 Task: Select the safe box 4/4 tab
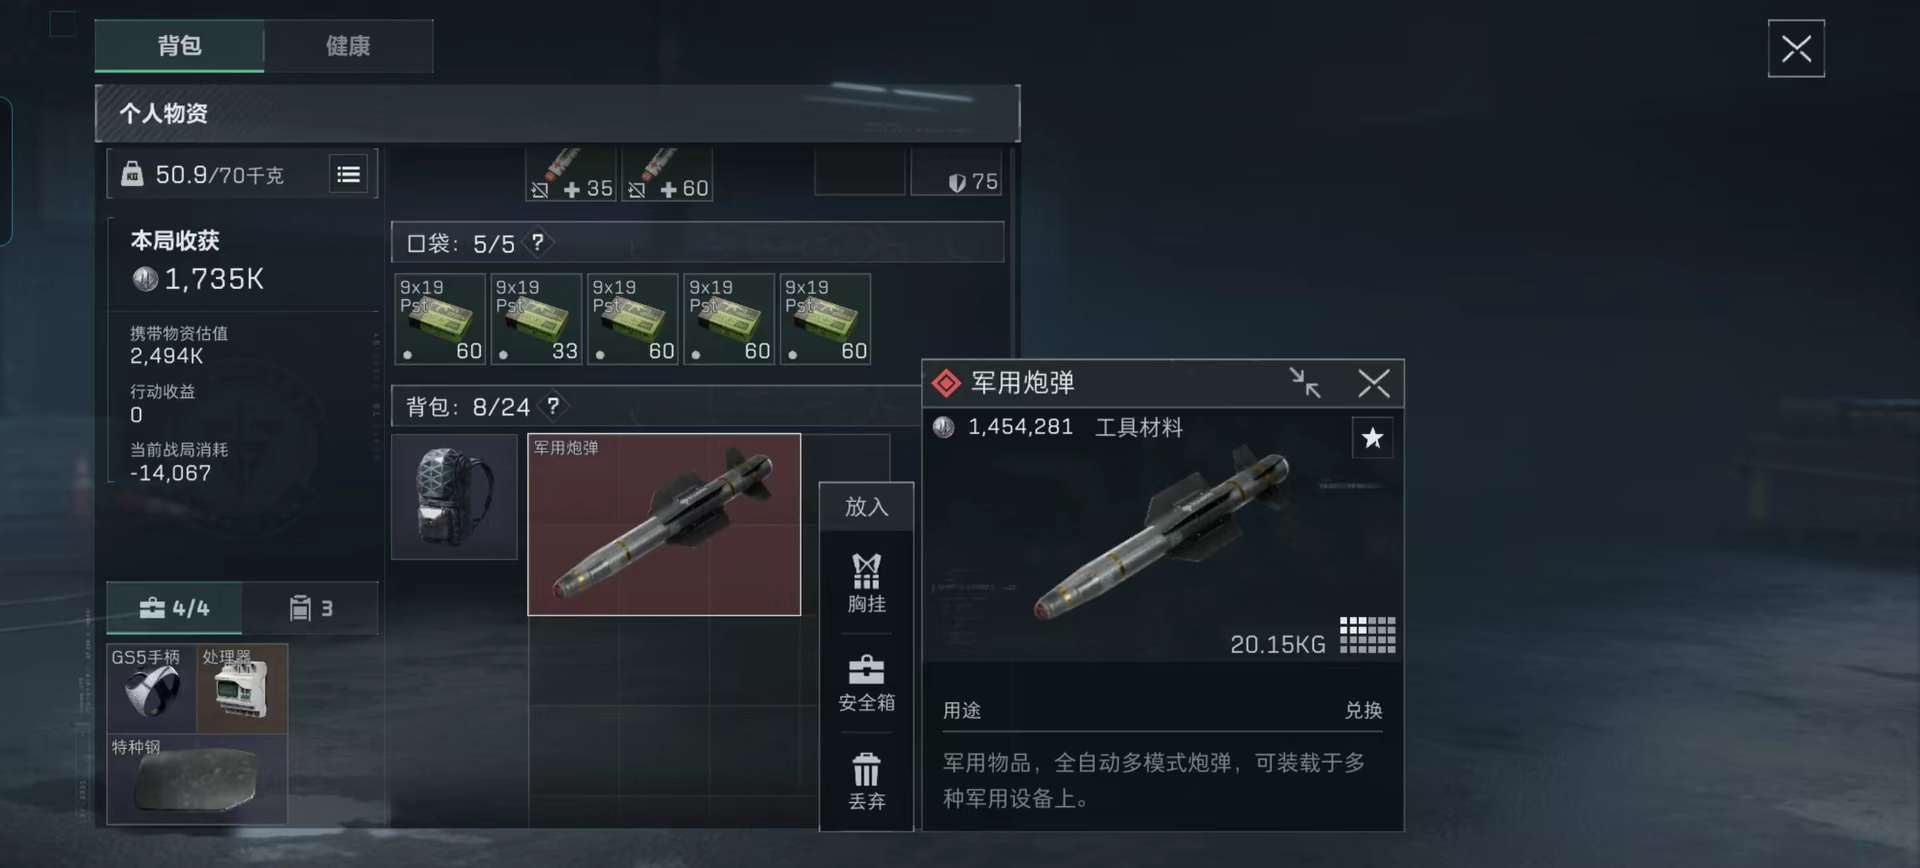(x=174, y=608)
